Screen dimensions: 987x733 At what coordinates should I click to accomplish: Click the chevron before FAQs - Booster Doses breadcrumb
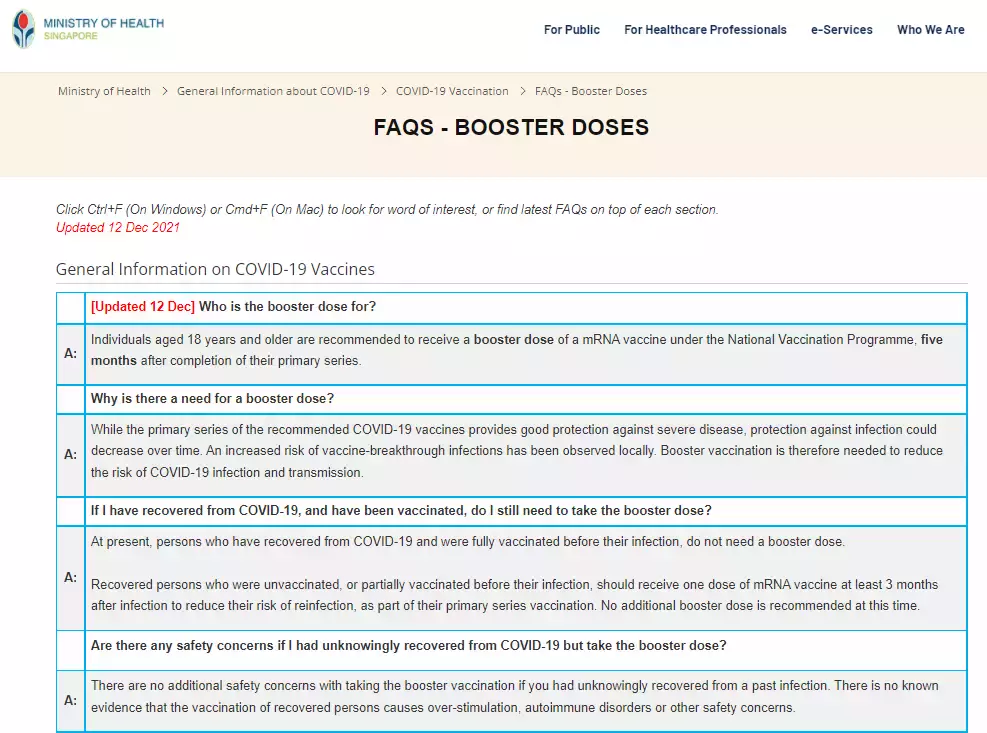(x=522, y=91)
